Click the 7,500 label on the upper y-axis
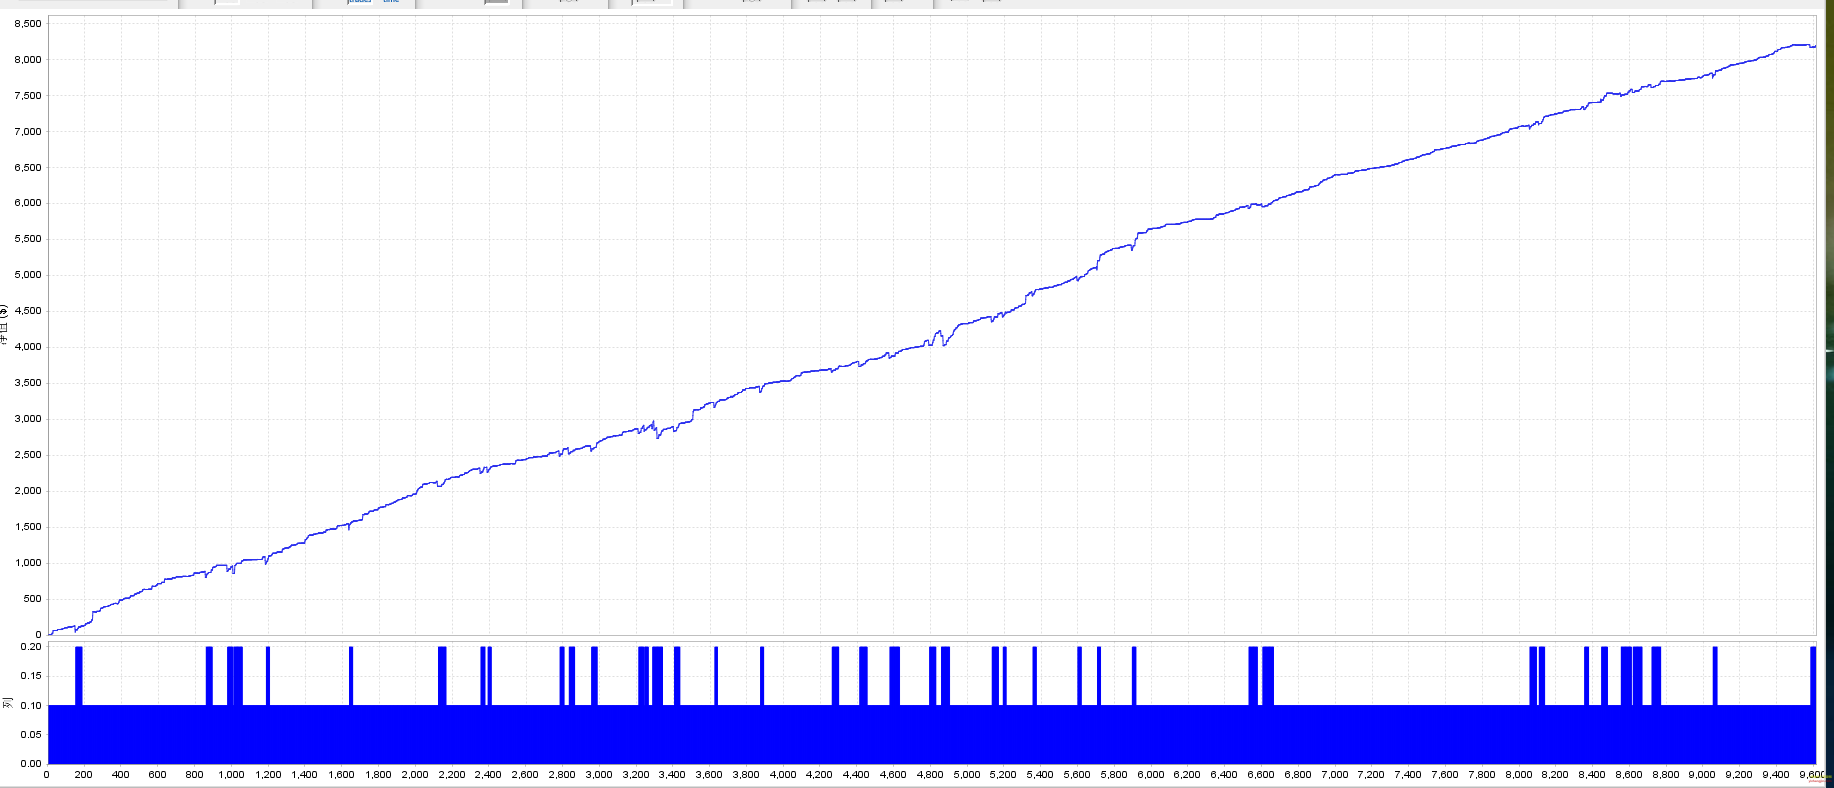The image size is (1834, 788). click(x=28, y=95)
